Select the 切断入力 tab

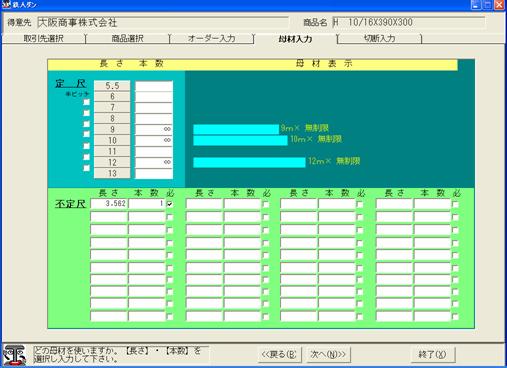(x=379, y=38)
